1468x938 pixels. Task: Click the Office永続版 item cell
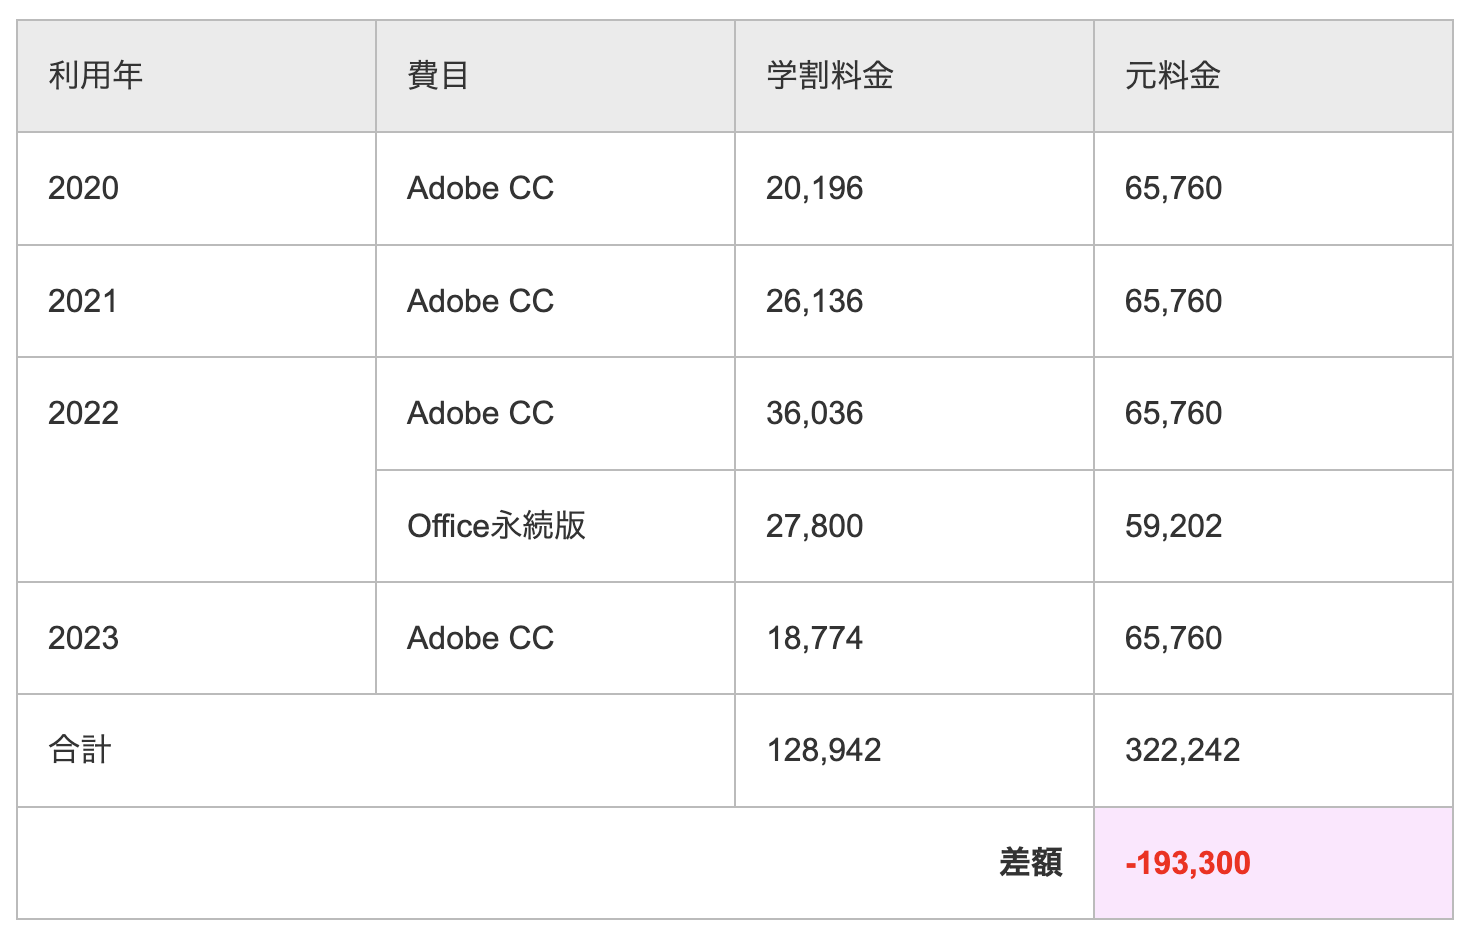tap(496, 526)
